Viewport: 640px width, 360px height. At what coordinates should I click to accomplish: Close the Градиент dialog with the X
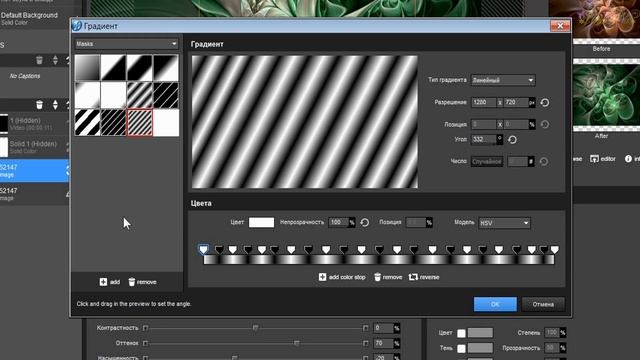(560, 26)
